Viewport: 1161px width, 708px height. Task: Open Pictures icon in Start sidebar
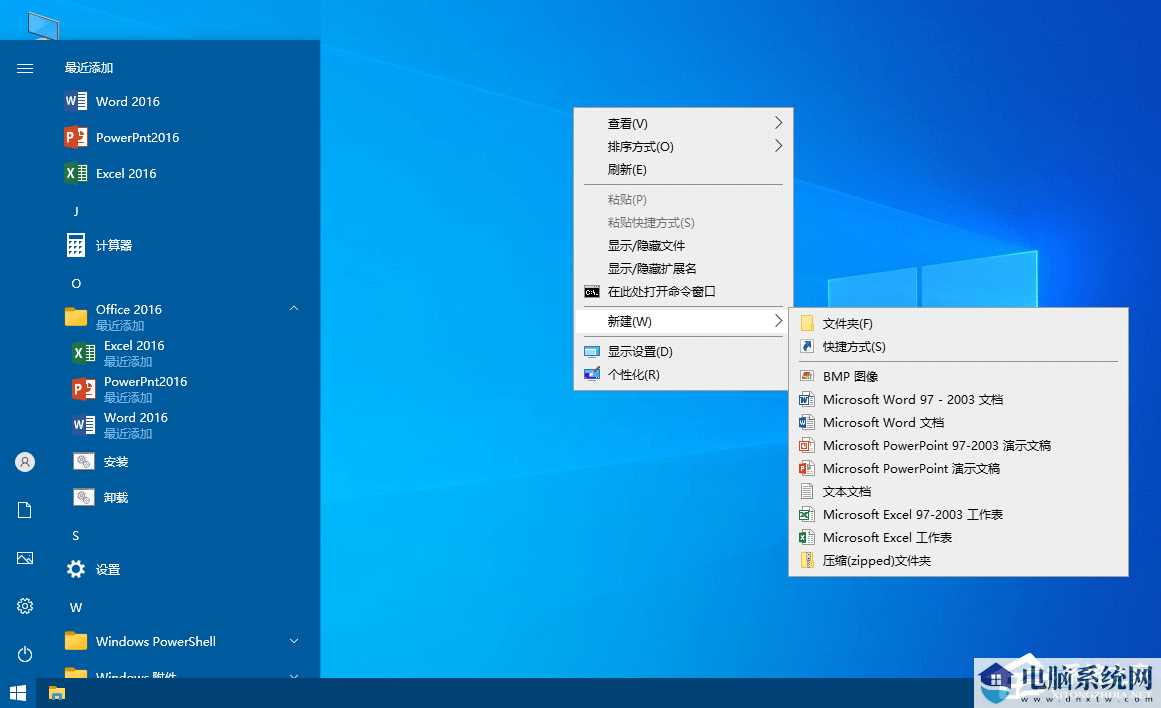(24, 558)
